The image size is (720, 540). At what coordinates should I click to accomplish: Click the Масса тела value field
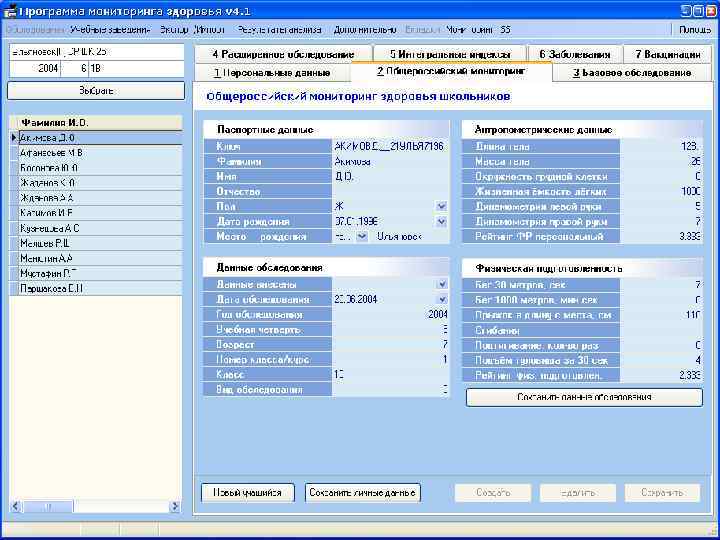[661, 162]
